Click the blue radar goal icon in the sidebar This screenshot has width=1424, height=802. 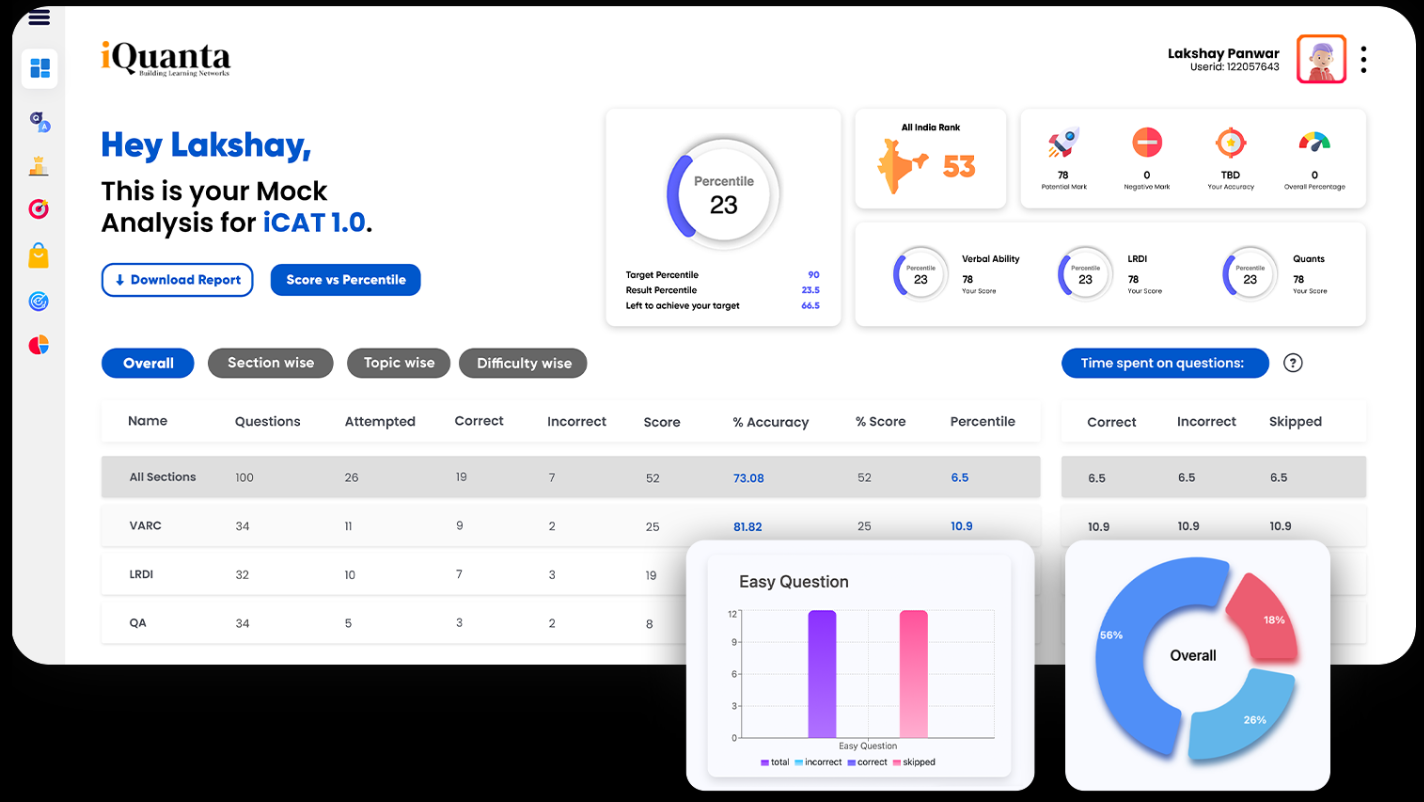[39, 301]
